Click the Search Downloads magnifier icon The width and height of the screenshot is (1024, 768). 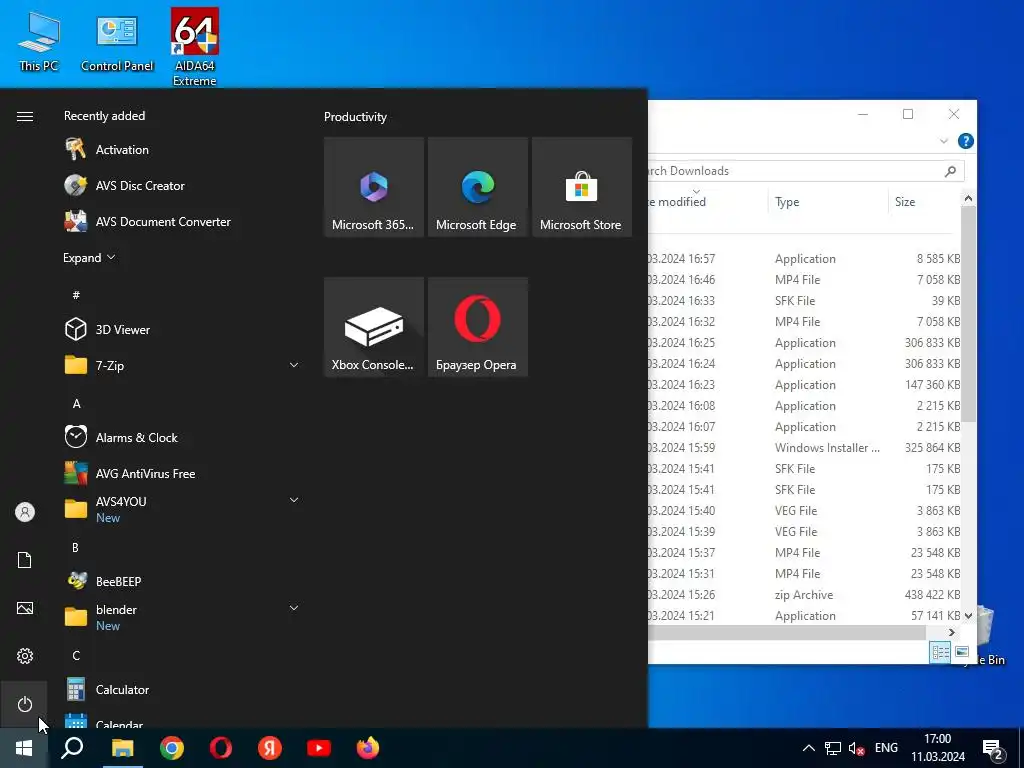950,171
